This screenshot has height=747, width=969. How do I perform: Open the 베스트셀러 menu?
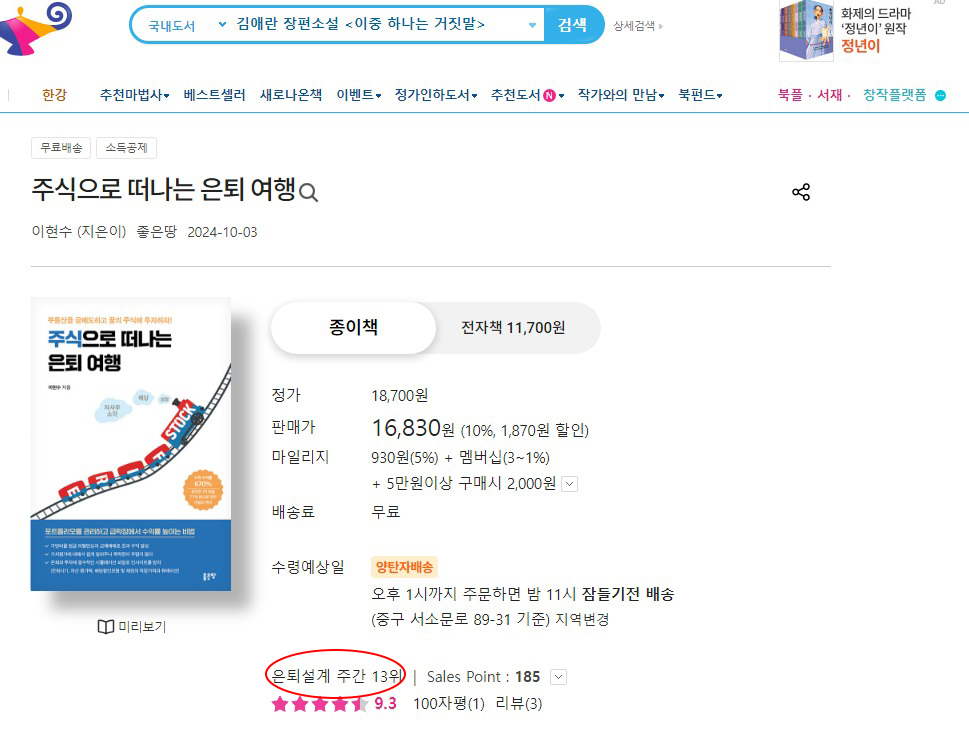tap(214, 95)
